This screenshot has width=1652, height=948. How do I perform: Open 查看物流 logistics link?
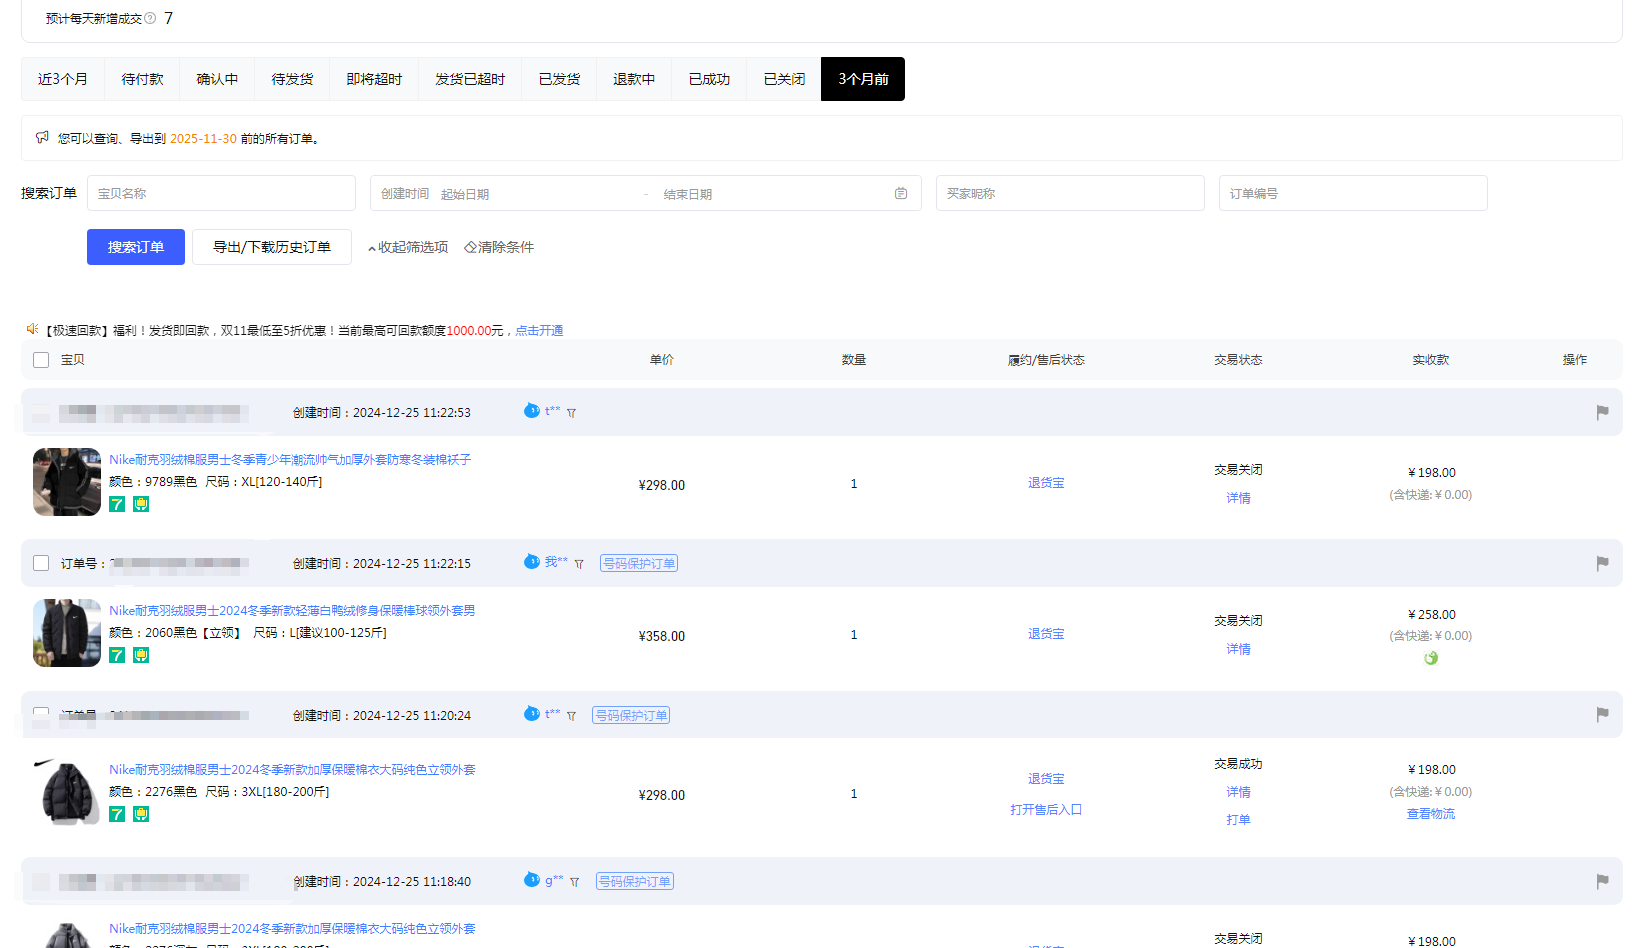[x=1431, y=814]
